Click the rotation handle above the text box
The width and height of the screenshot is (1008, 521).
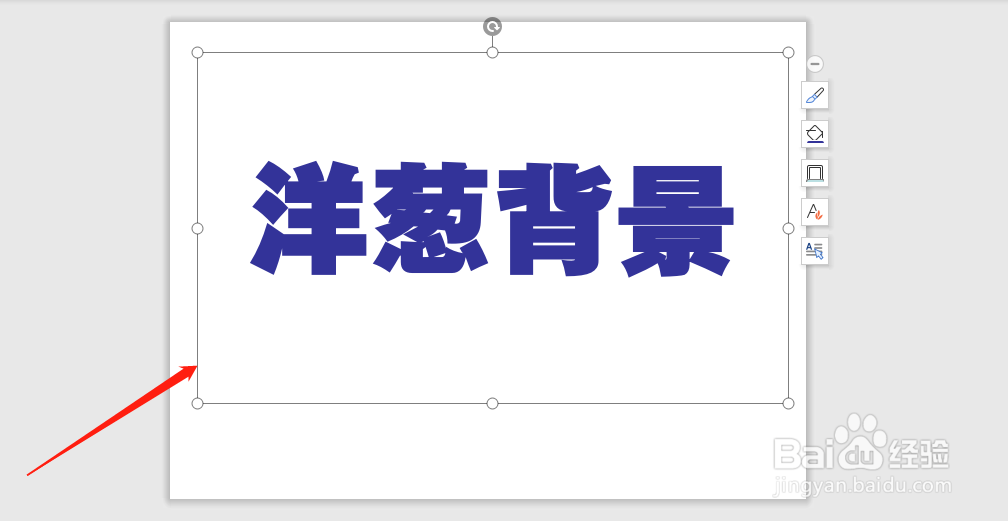[x=492, y=26]
